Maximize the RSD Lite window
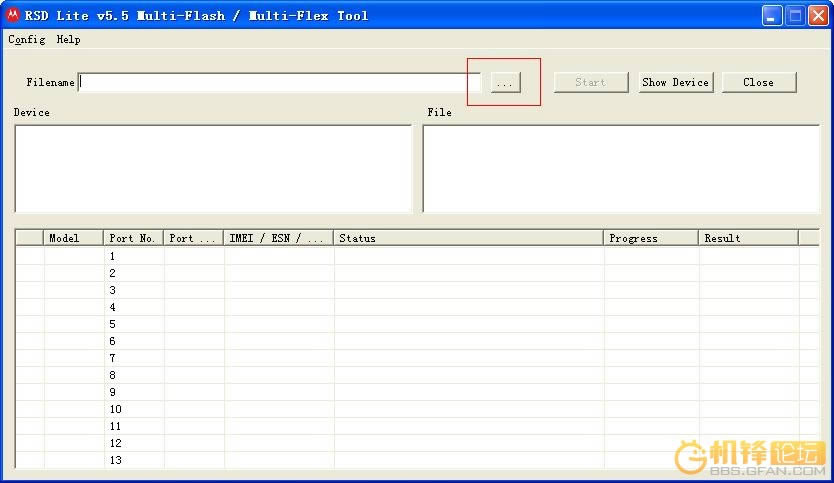This screenshot has width=834, height=483. point(795,16)
